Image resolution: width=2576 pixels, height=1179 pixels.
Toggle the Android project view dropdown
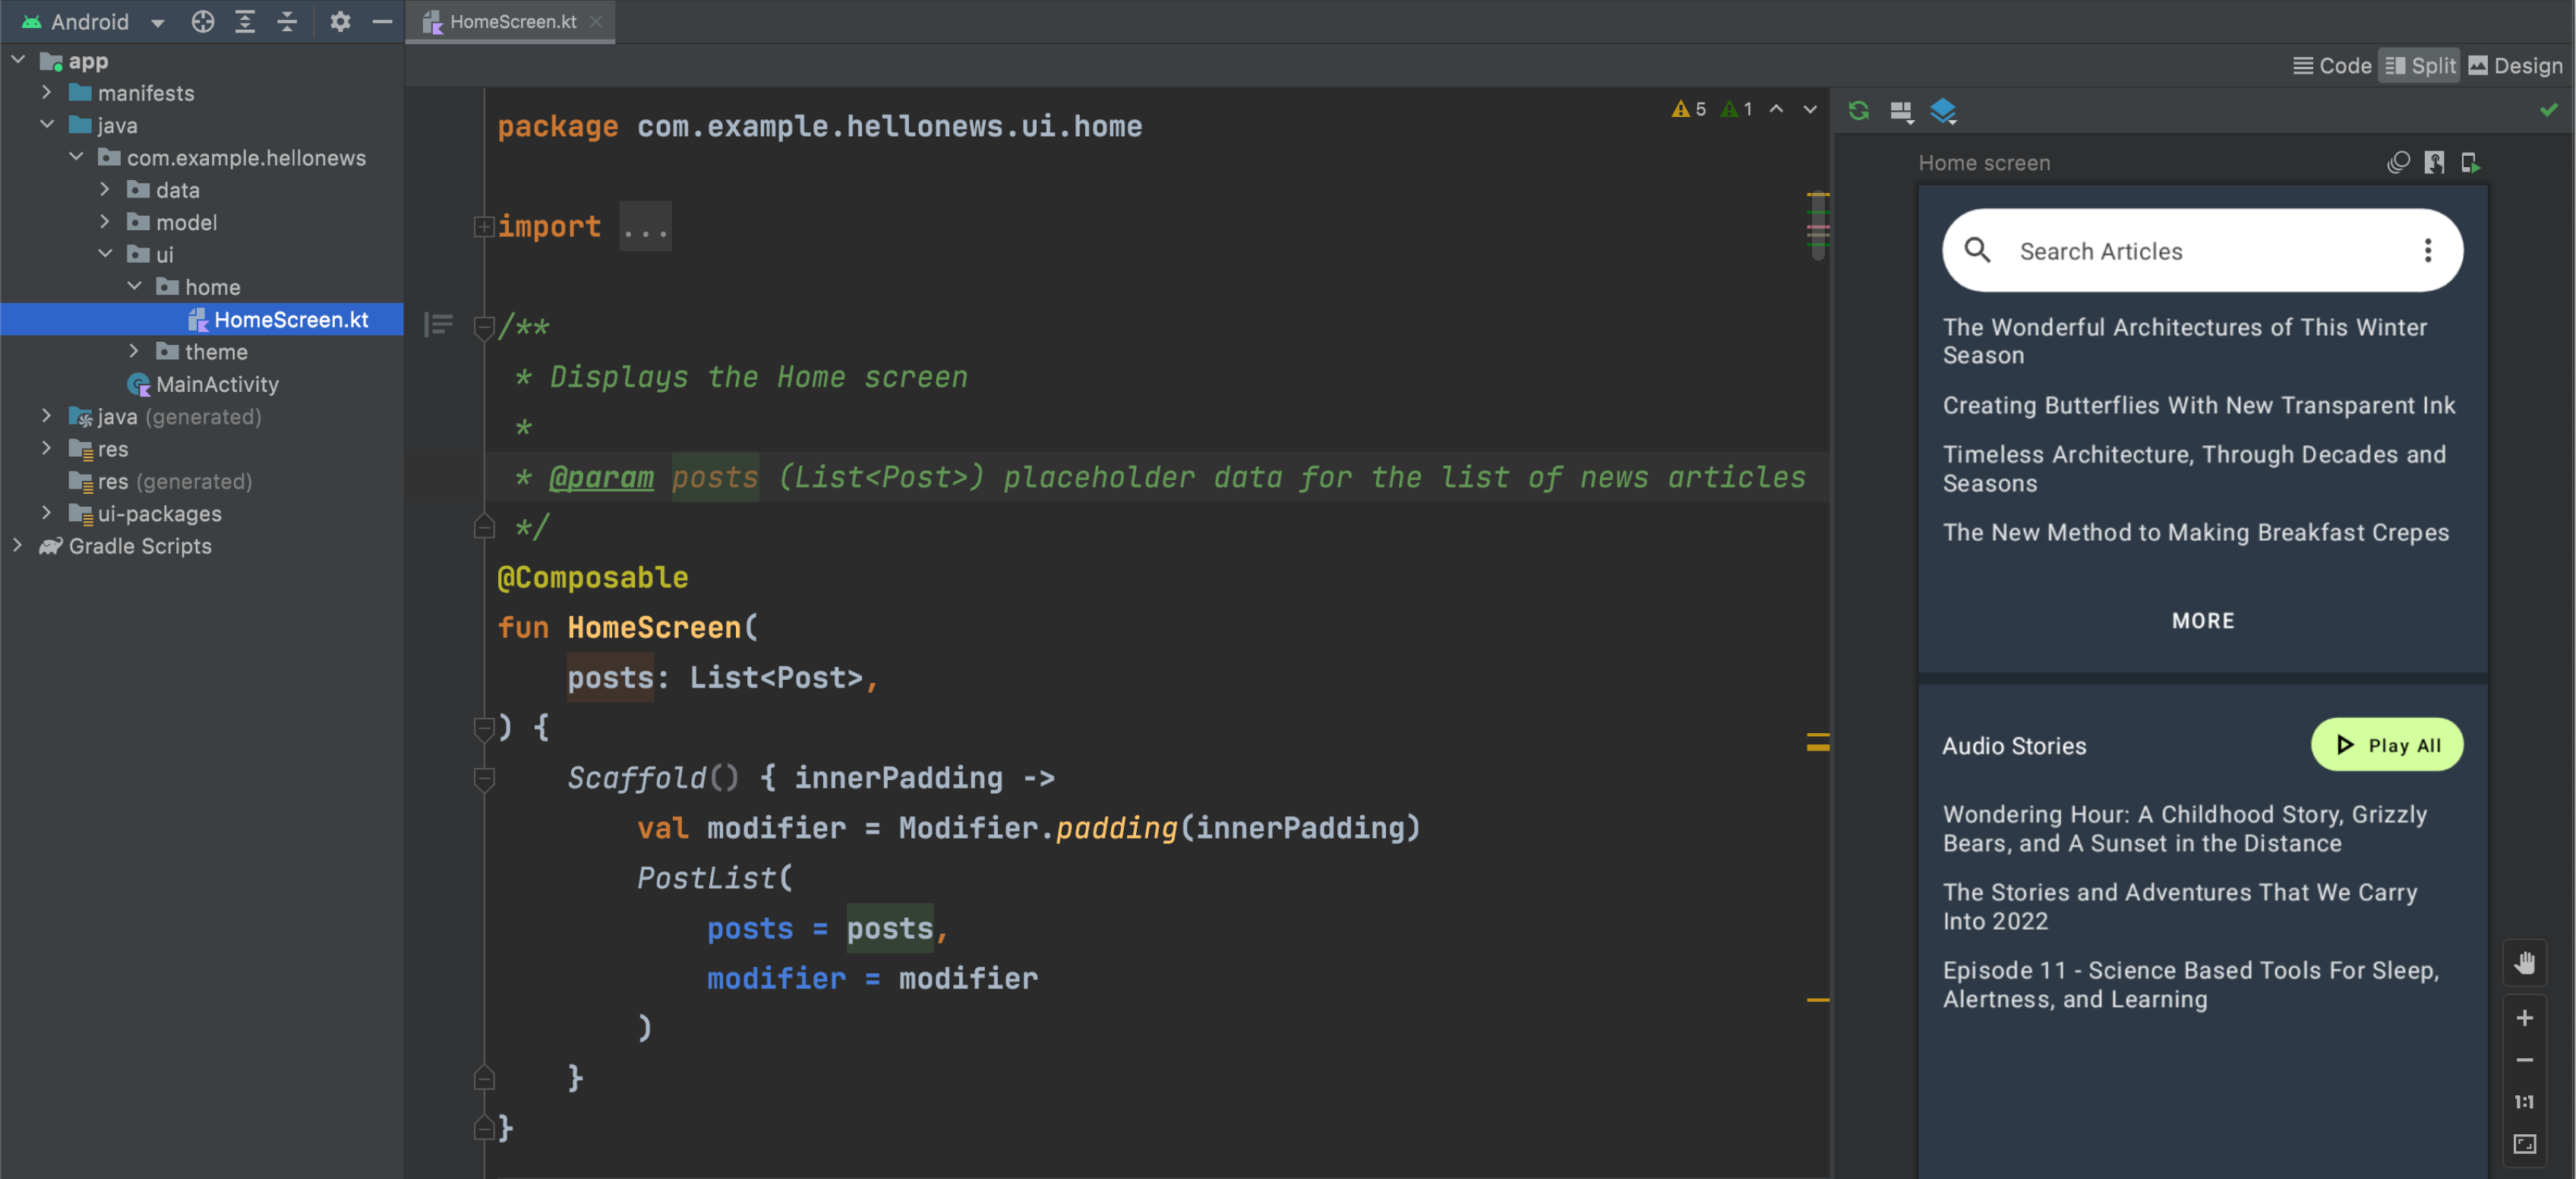tap(156, 21)
